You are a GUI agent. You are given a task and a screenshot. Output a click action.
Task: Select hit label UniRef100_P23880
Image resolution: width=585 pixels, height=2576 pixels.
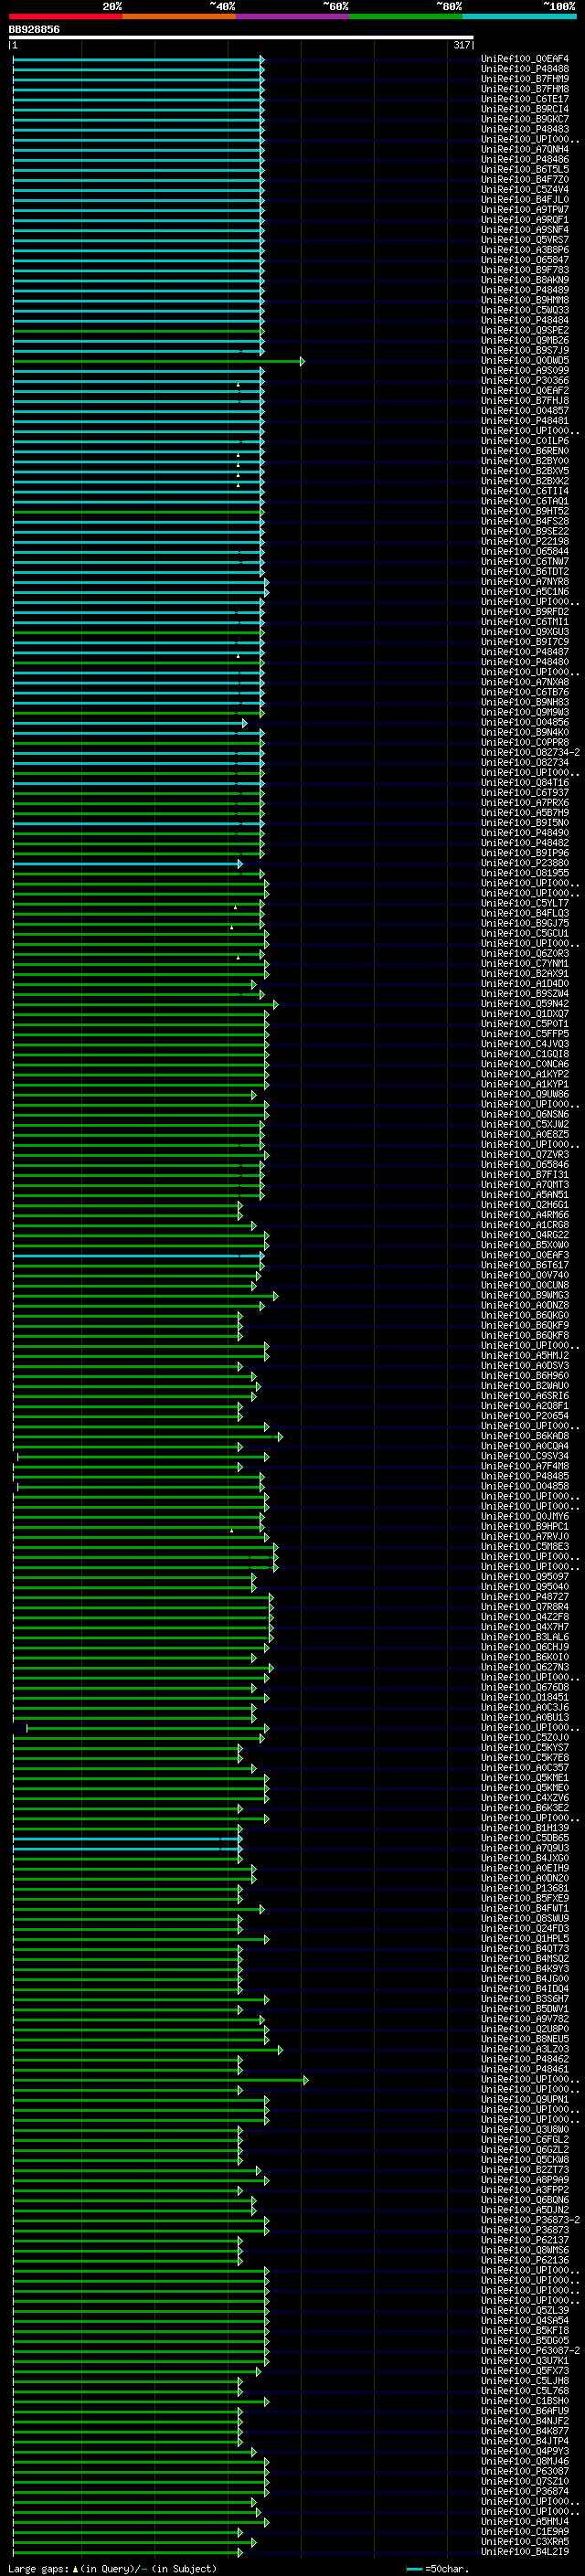[x=525, y=864]
